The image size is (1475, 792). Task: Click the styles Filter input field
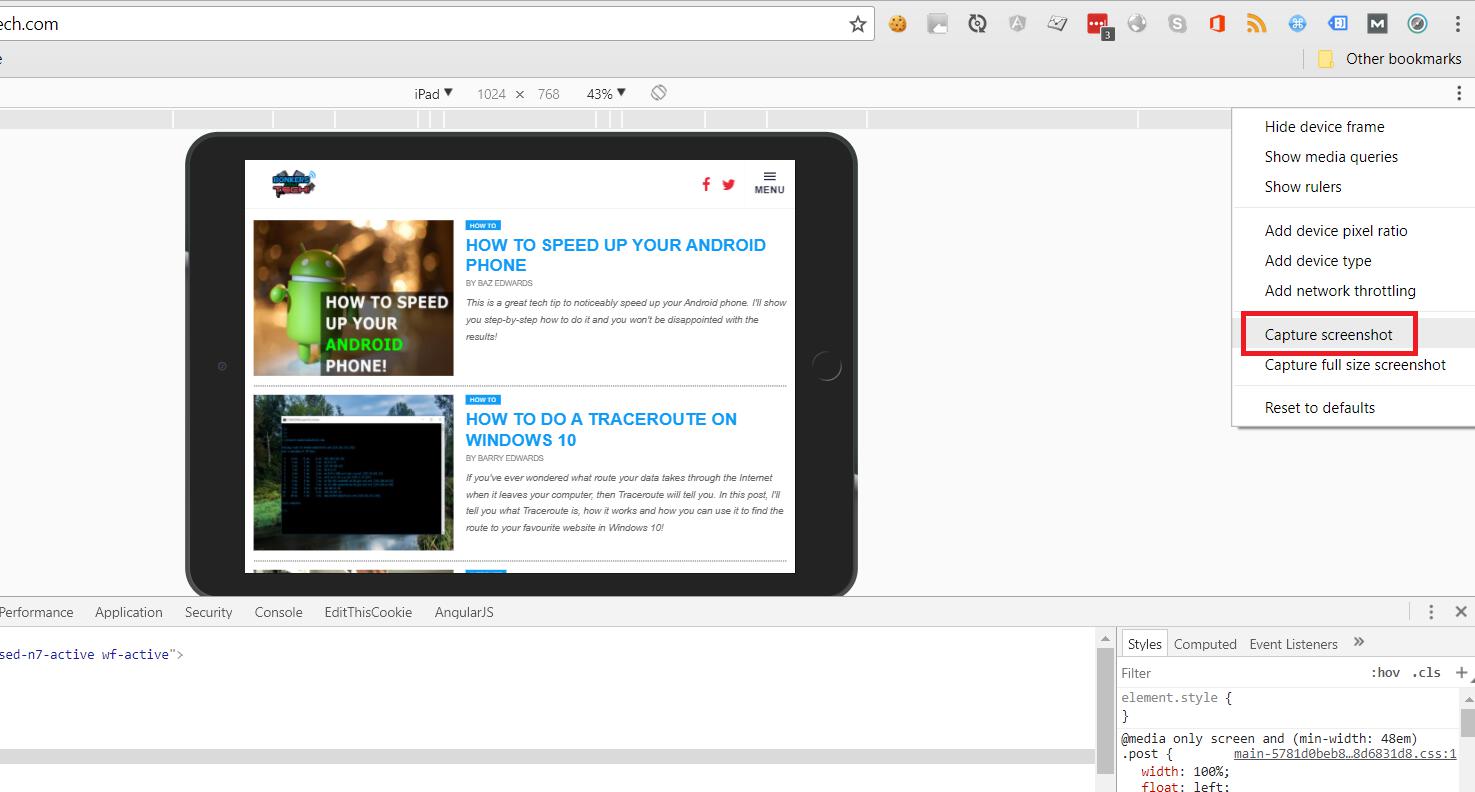click(x=1240, y=673)
